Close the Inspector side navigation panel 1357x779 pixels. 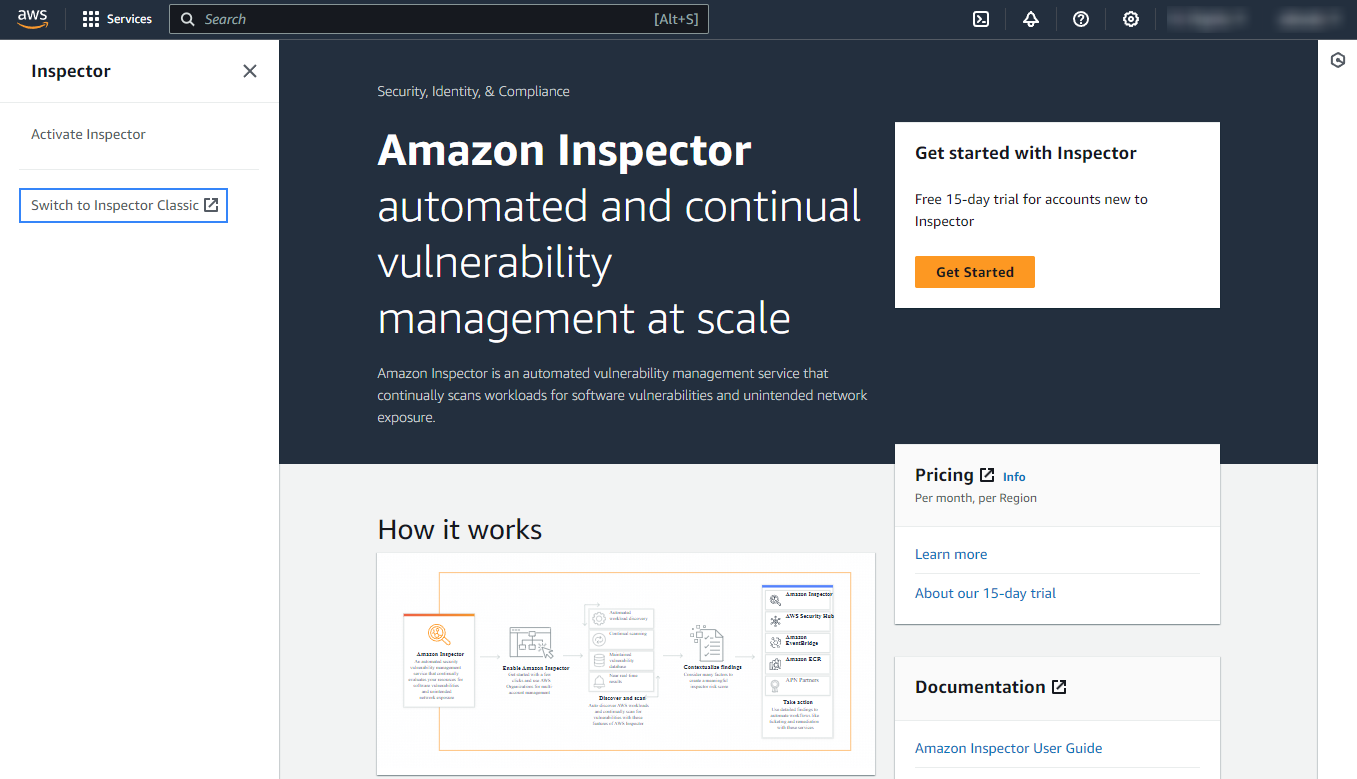250,71
